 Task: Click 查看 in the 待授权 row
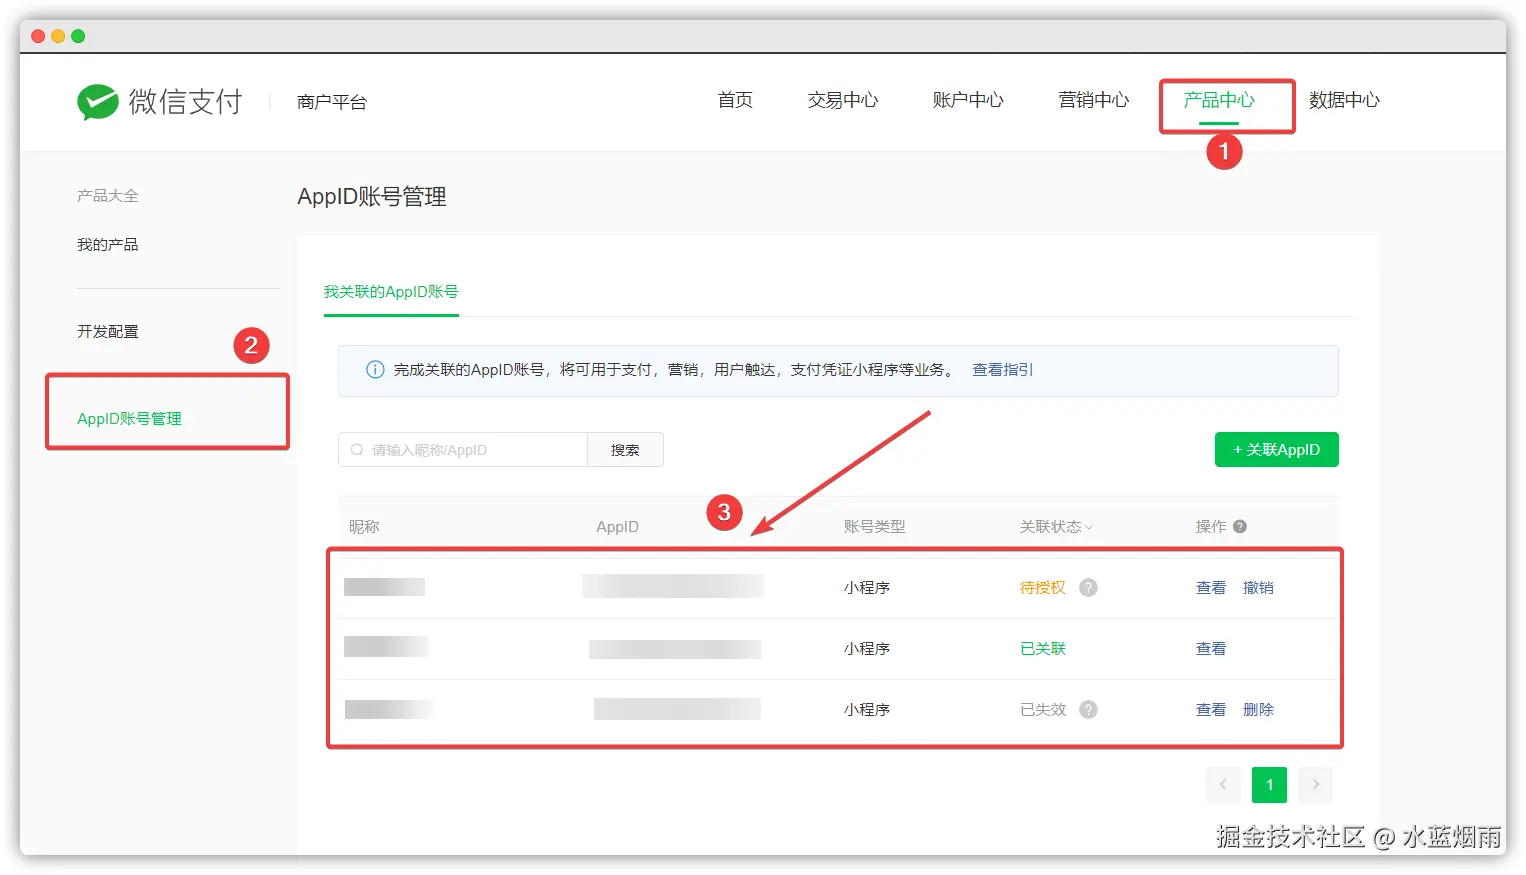(1211, 588)
